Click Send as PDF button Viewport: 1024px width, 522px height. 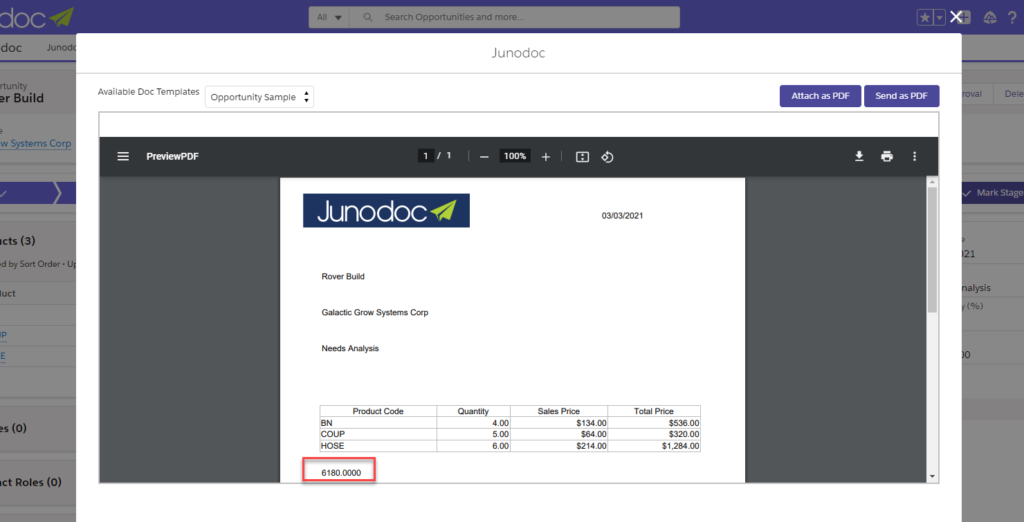pos(901,96)
